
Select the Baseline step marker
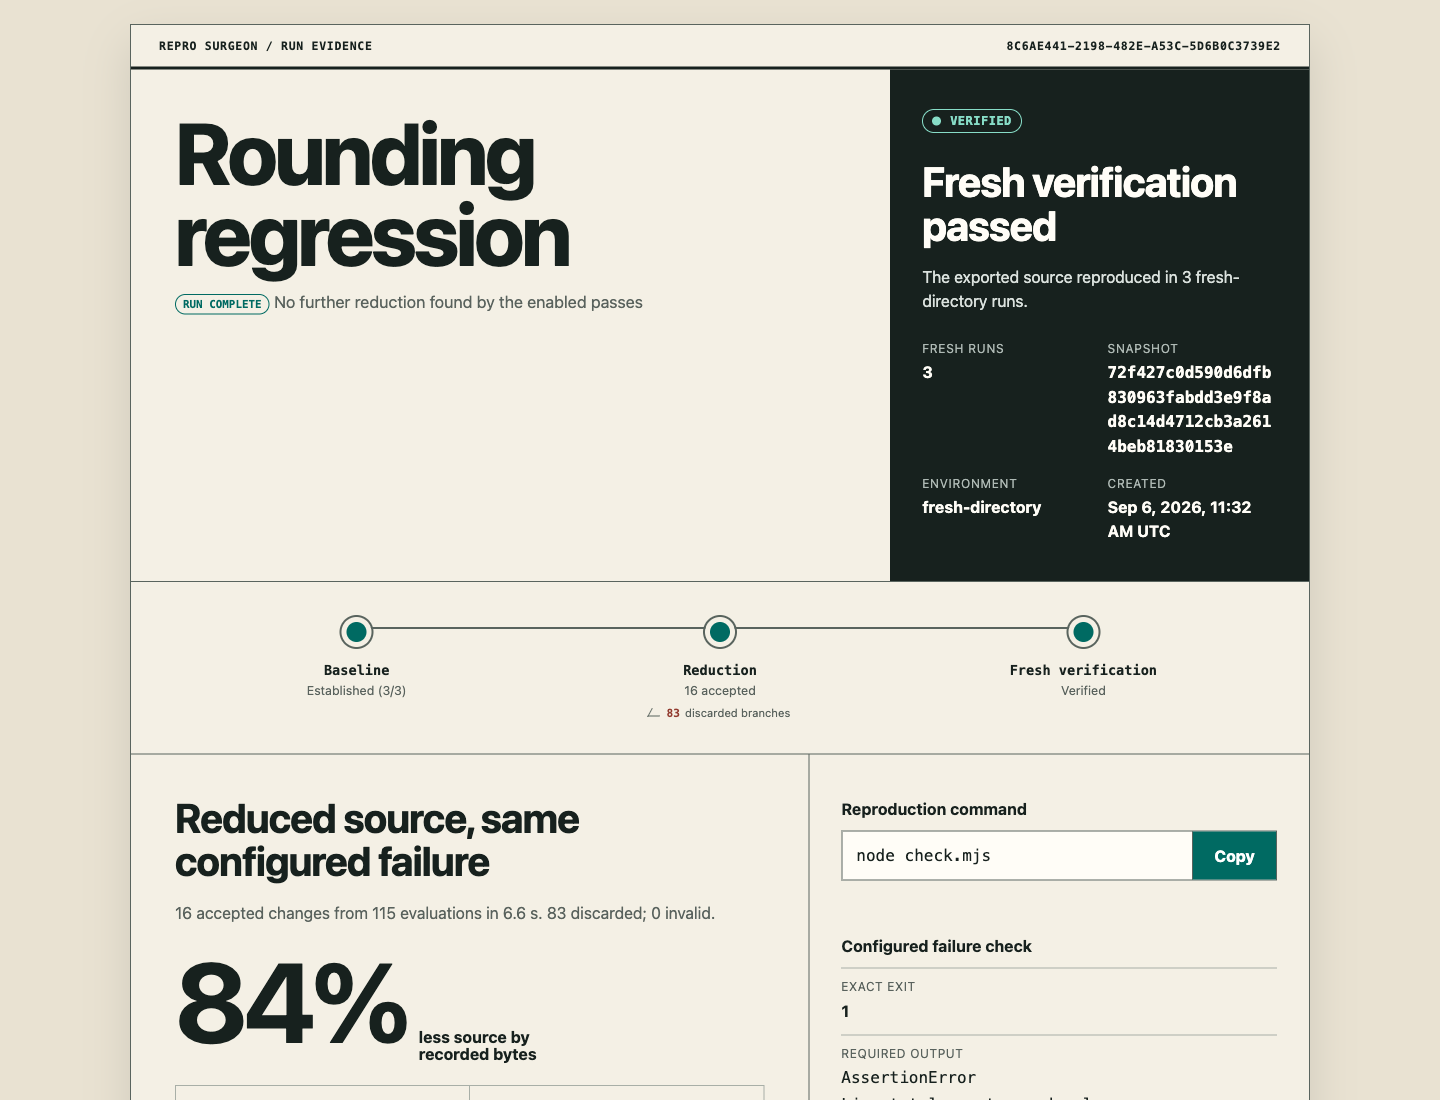click(x=356, y=632)
